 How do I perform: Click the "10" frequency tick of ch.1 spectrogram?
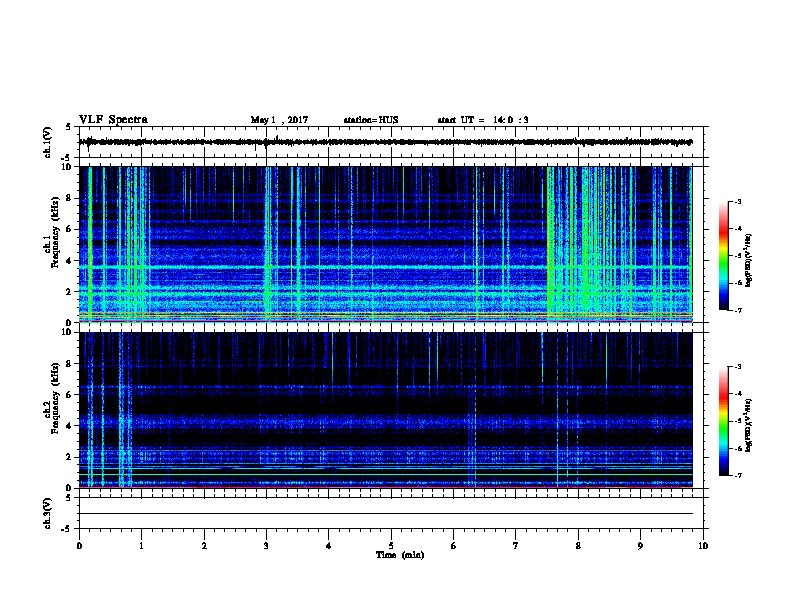pos(68,167)
